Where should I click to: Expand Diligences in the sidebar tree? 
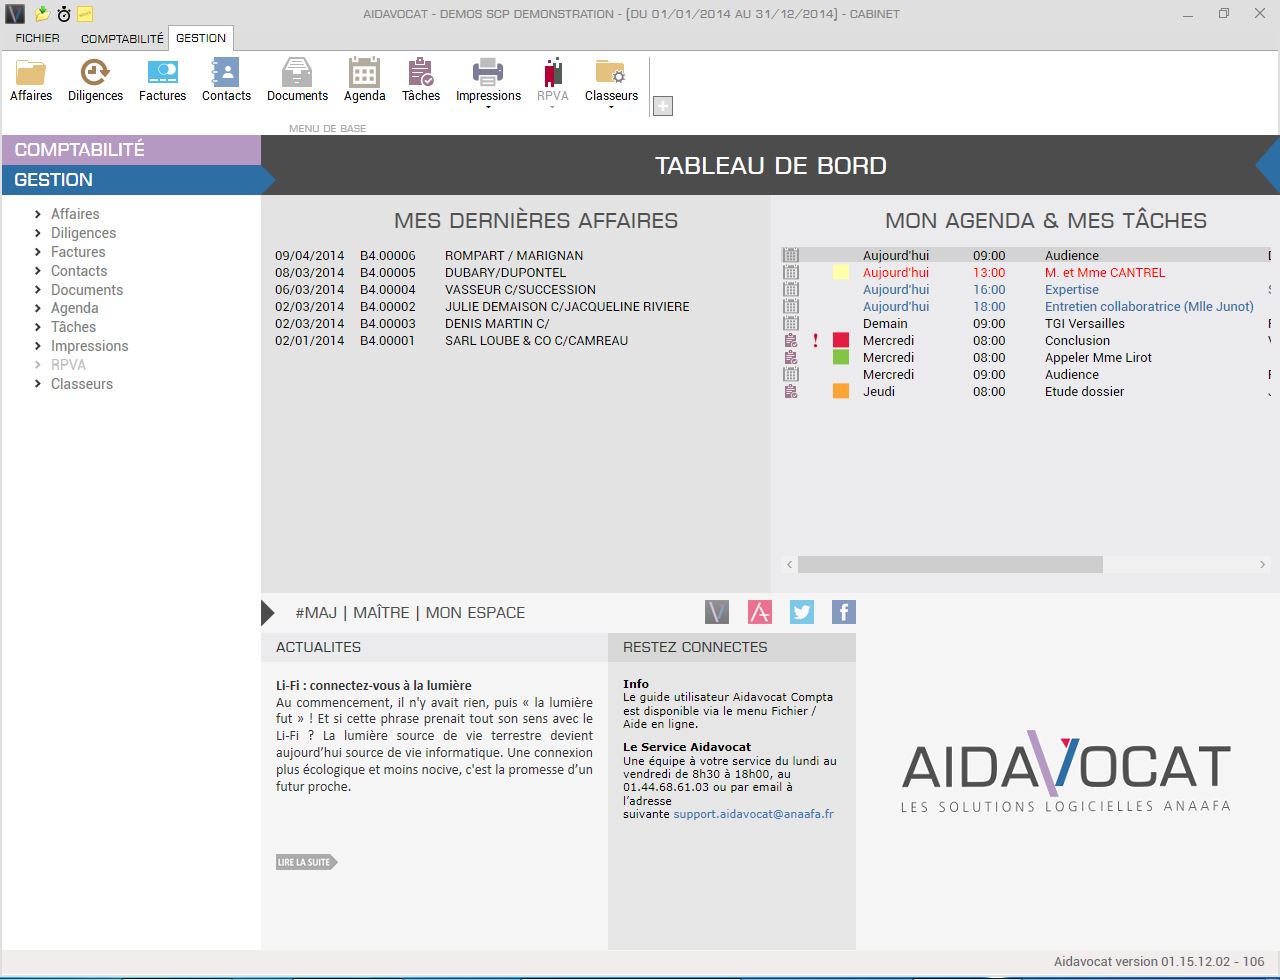pos(37,233)
